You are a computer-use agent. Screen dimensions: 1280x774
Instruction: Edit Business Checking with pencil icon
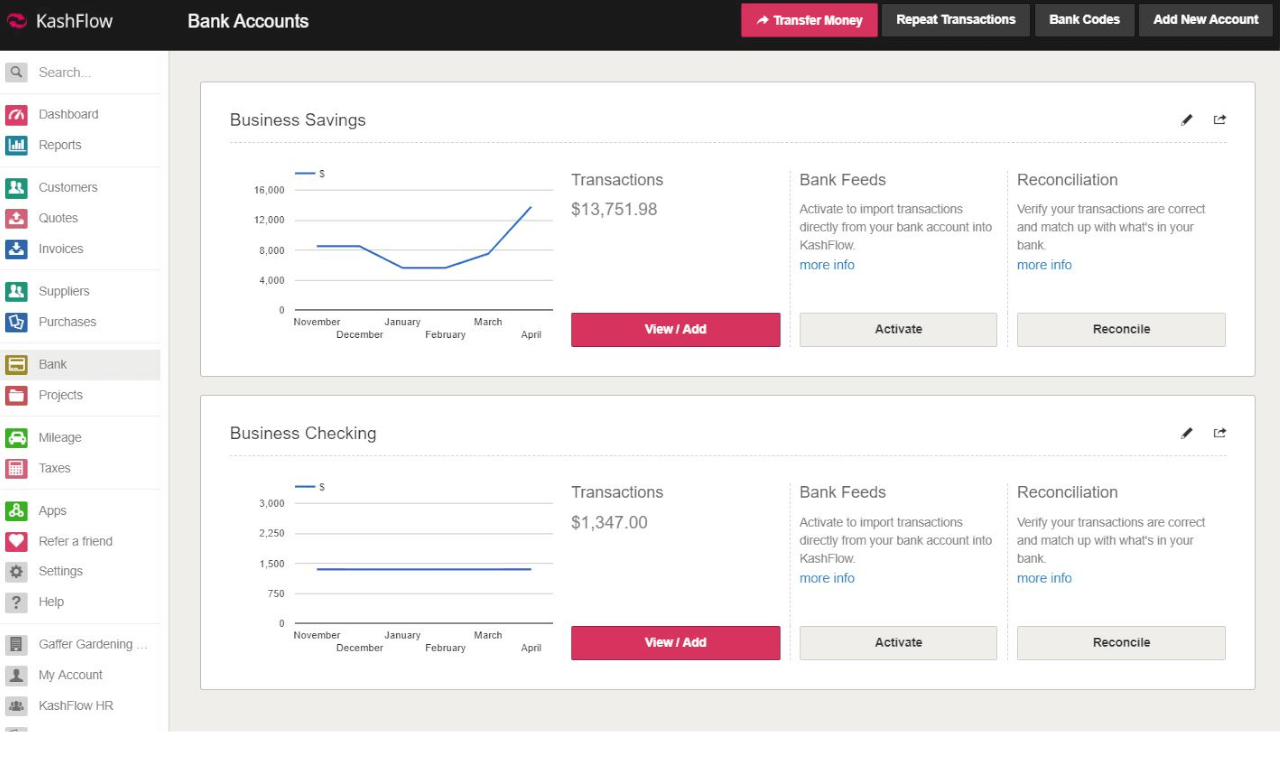tap(1187, 433)
